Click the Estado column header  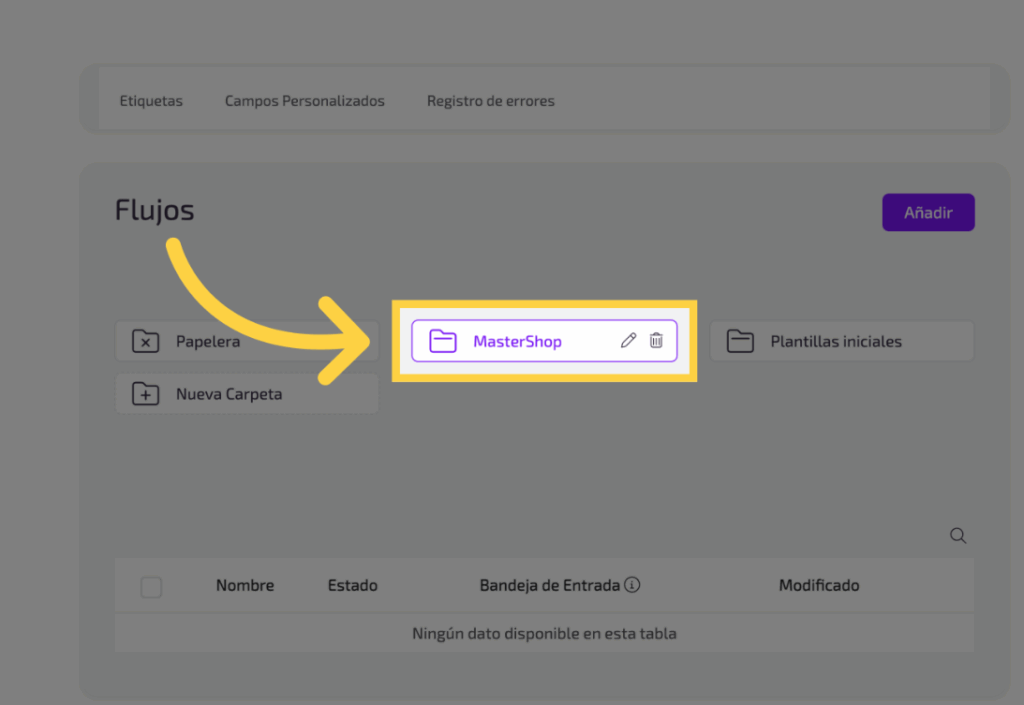tap(352, 586)
